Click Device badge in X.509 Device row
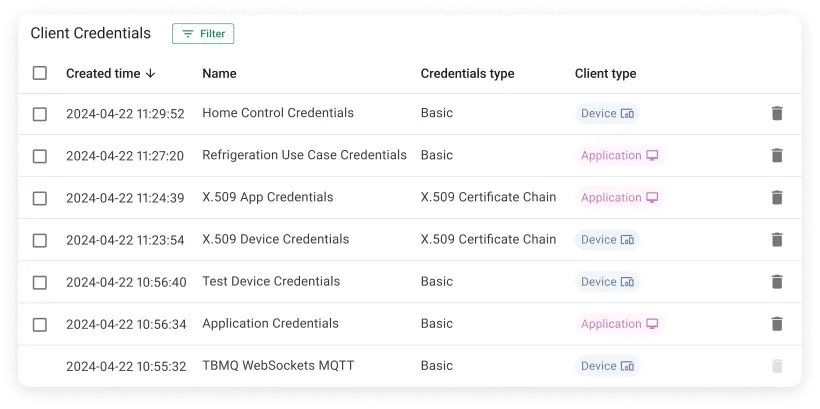The image size is (820, 409). point(606,240)
